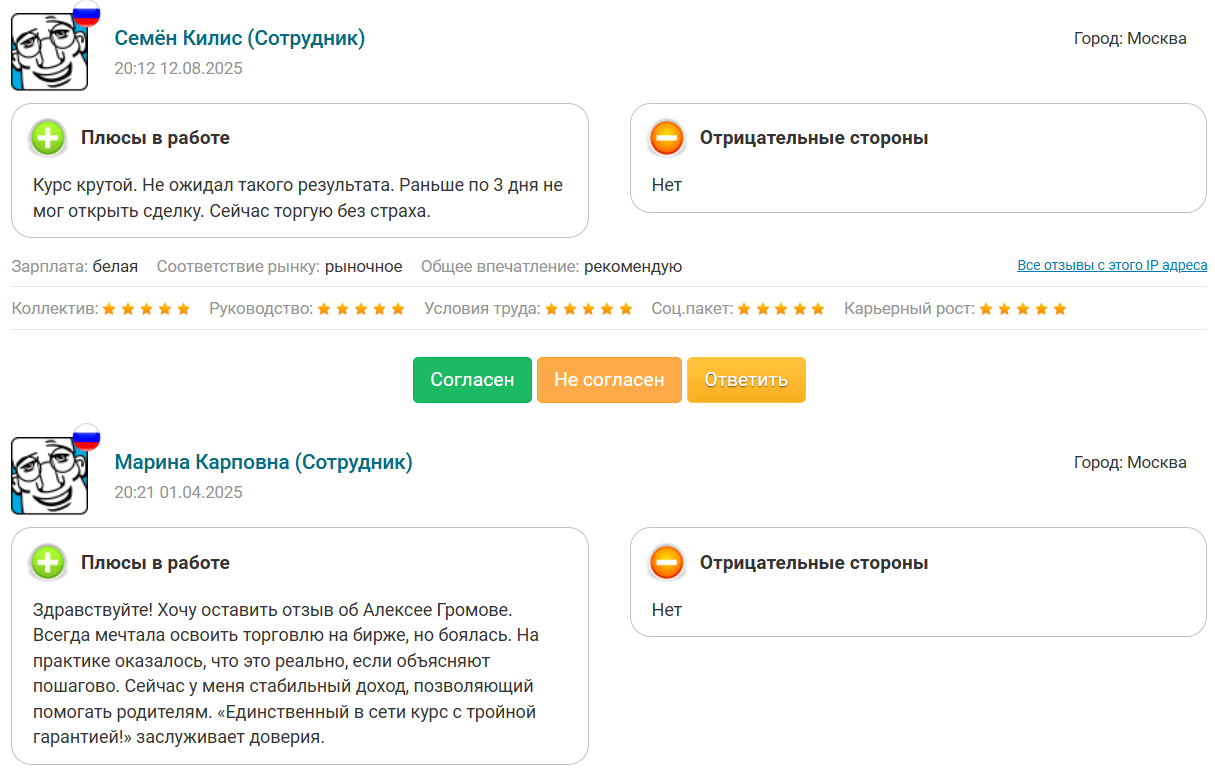Click the orange minus icon on Марина's review
Screen dimensions: 1215x771
tap(666, 563)
